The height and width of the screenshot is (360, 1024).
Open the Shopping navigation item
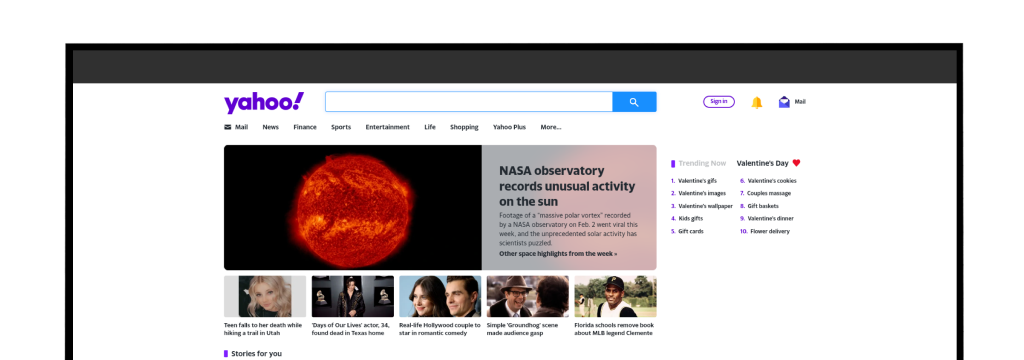[x=464, y=127]
